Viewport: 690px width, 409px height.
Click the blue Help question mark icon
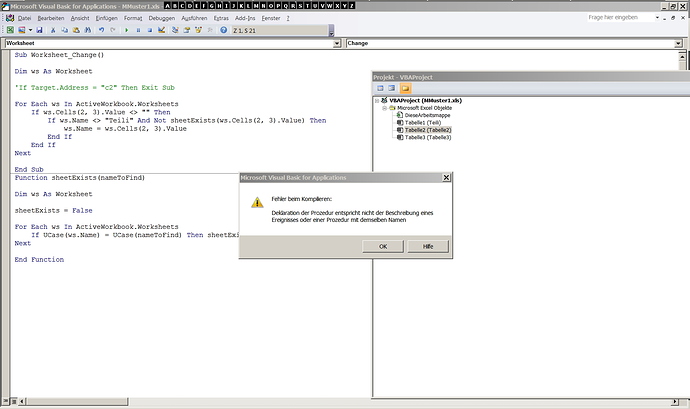224,30
